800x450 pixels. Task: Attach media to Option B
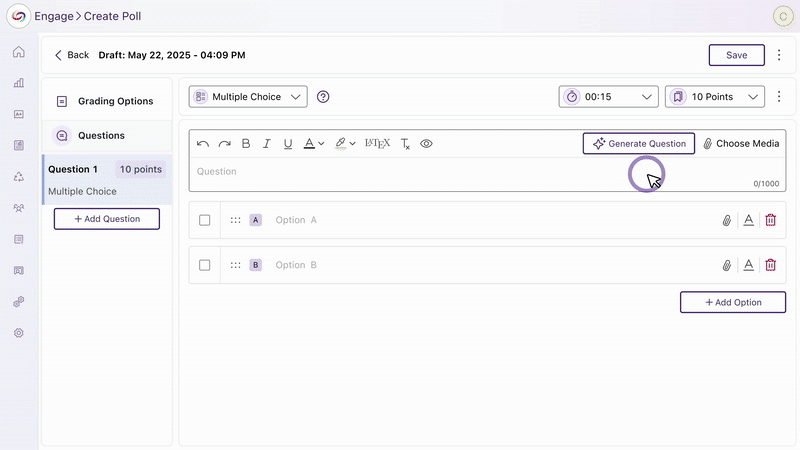point(727,265)
